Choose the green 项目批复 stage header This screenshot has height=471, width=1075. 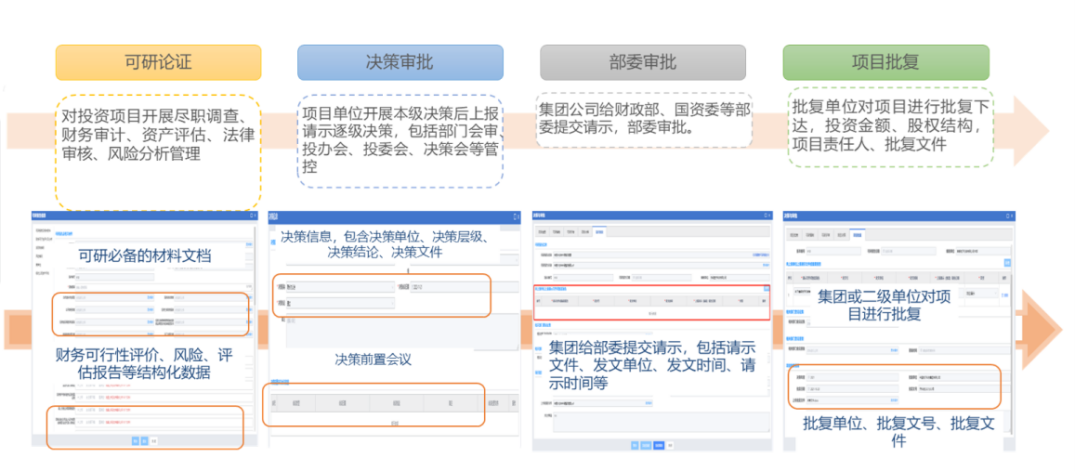[x=884, y=63]
